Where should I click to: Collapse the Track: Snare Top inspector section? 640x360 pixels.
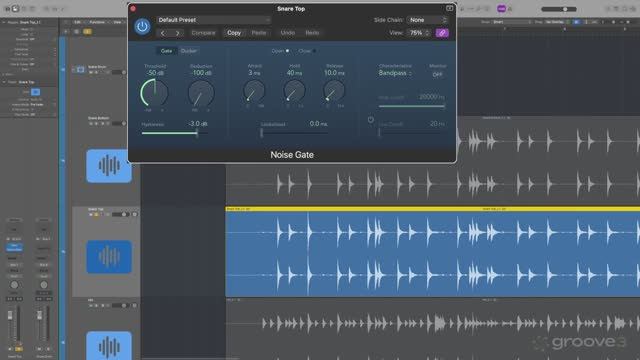(x=4, y=82)
